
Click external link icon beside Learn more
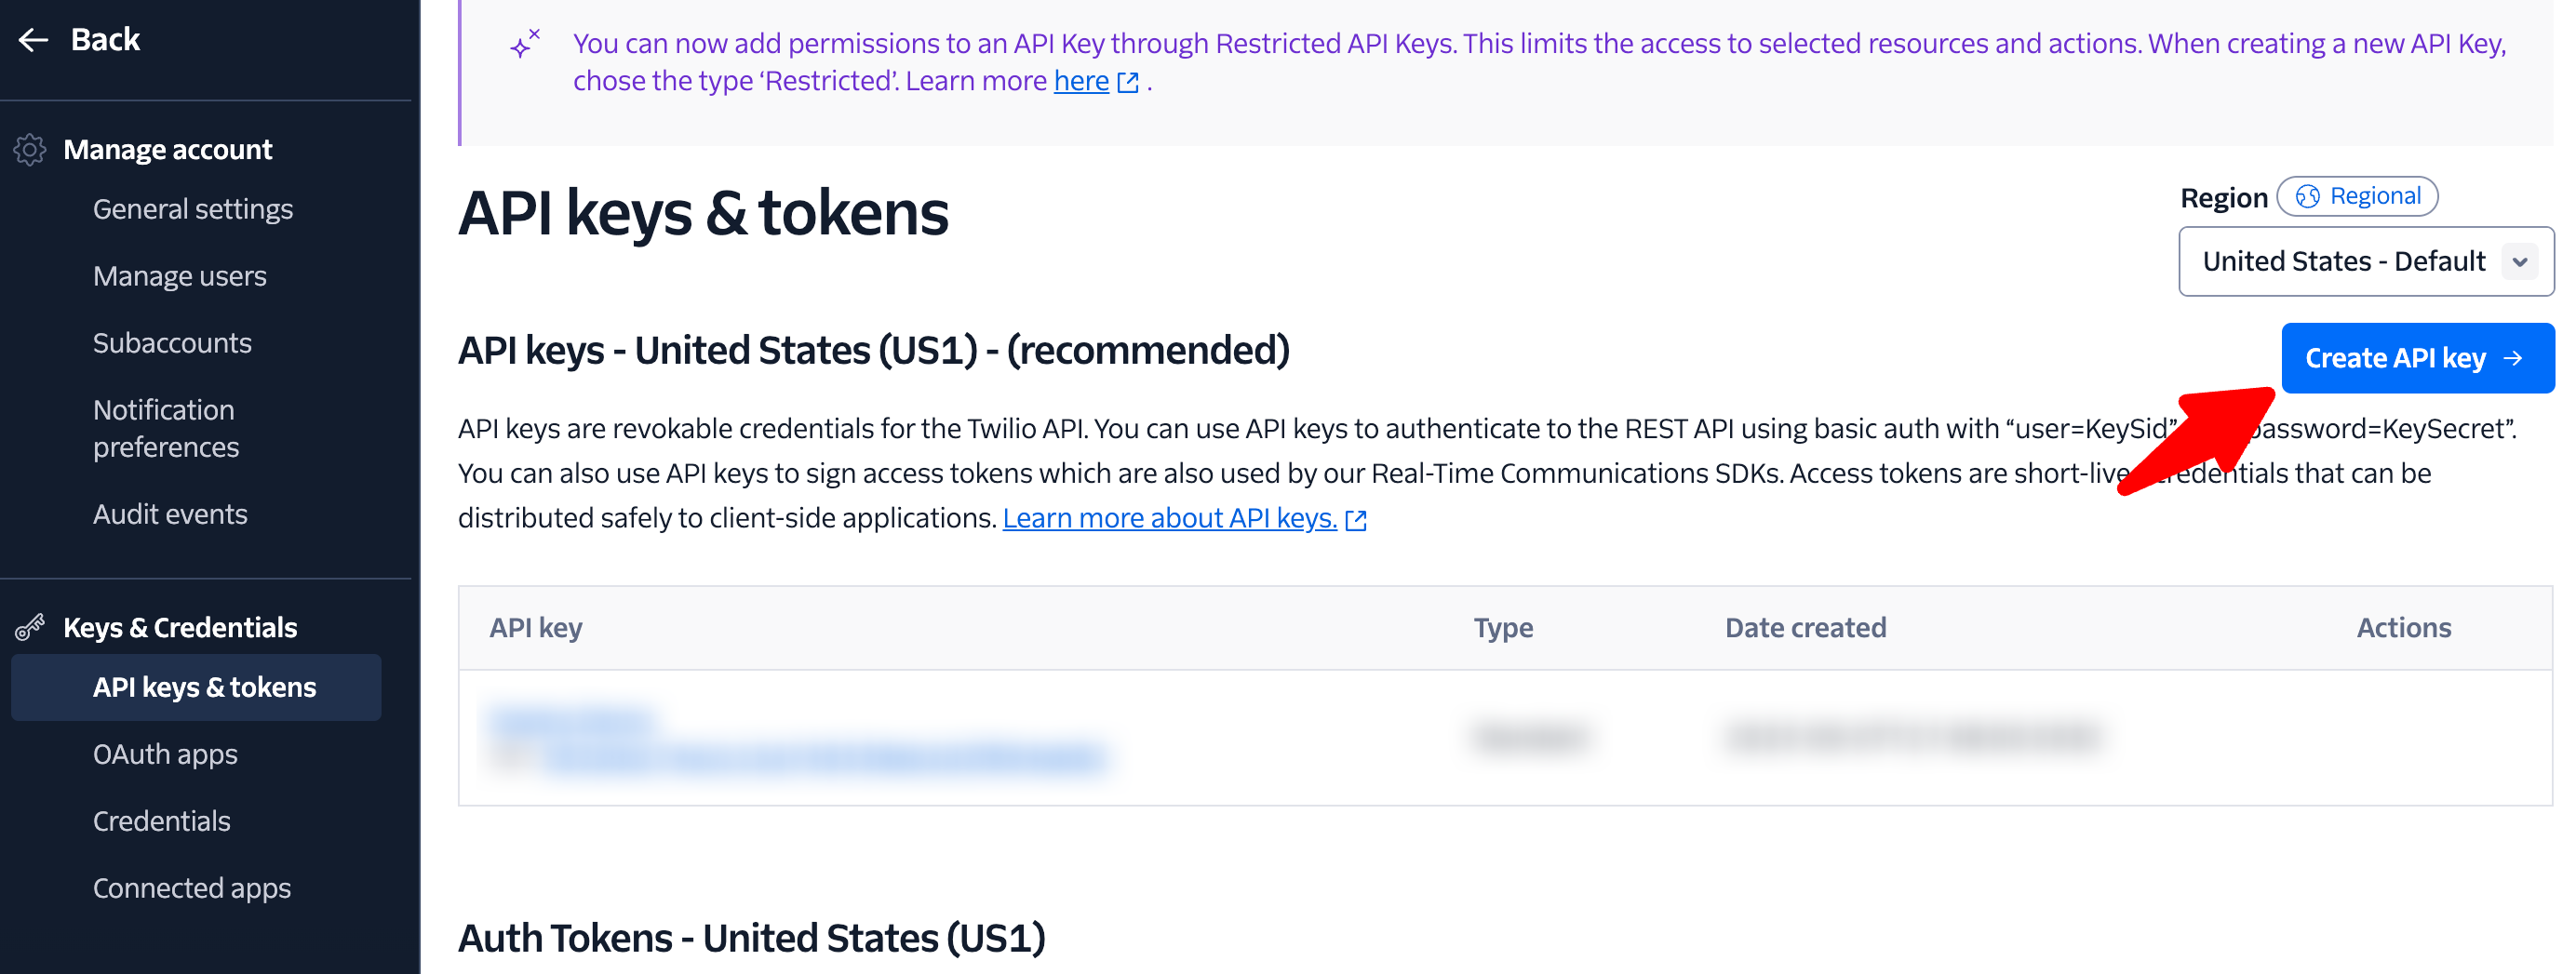click(1356, 520)
